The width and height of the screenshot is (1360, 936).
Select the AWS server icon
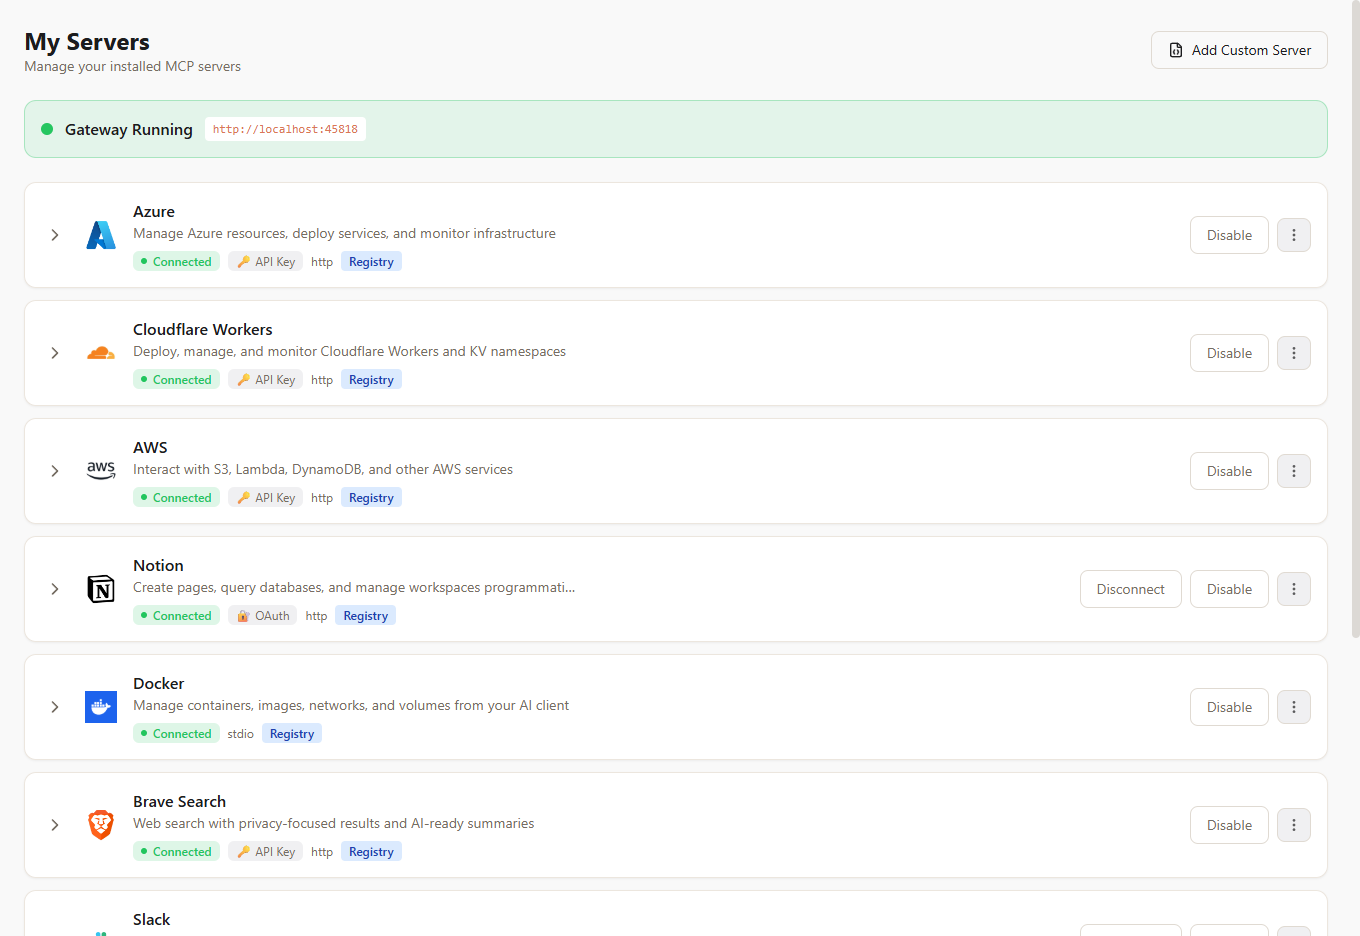[x=101, y=471]
